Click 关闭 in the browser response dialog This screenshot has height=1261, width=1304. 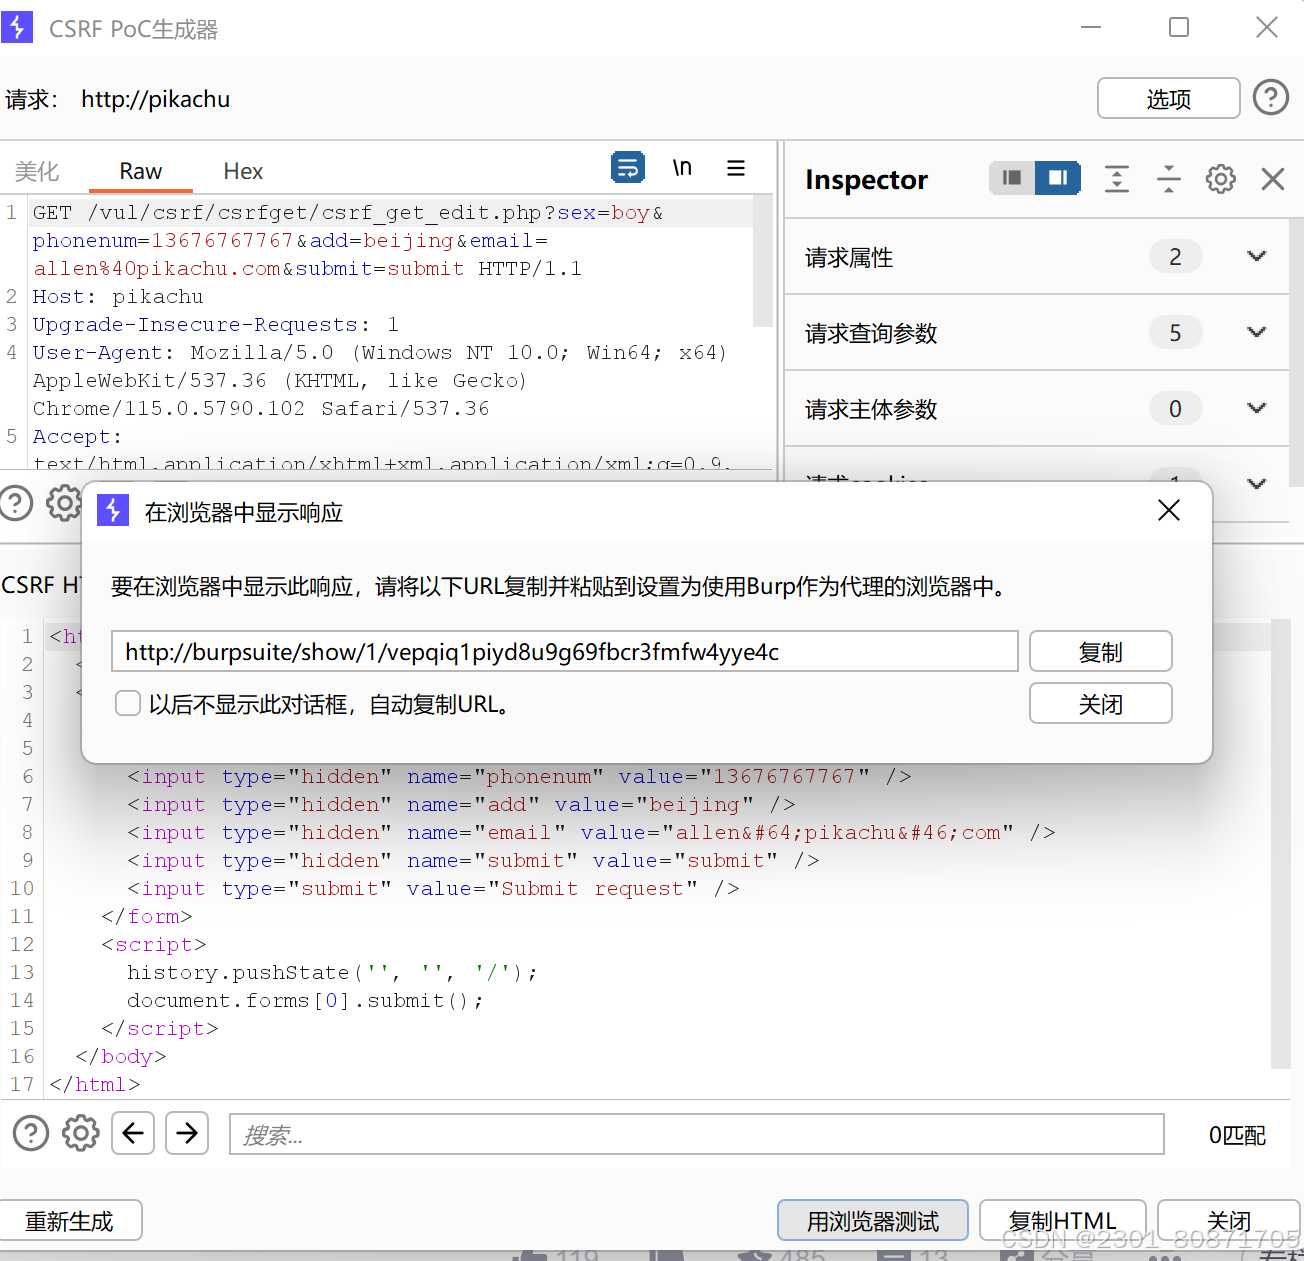pos(1100,704)
